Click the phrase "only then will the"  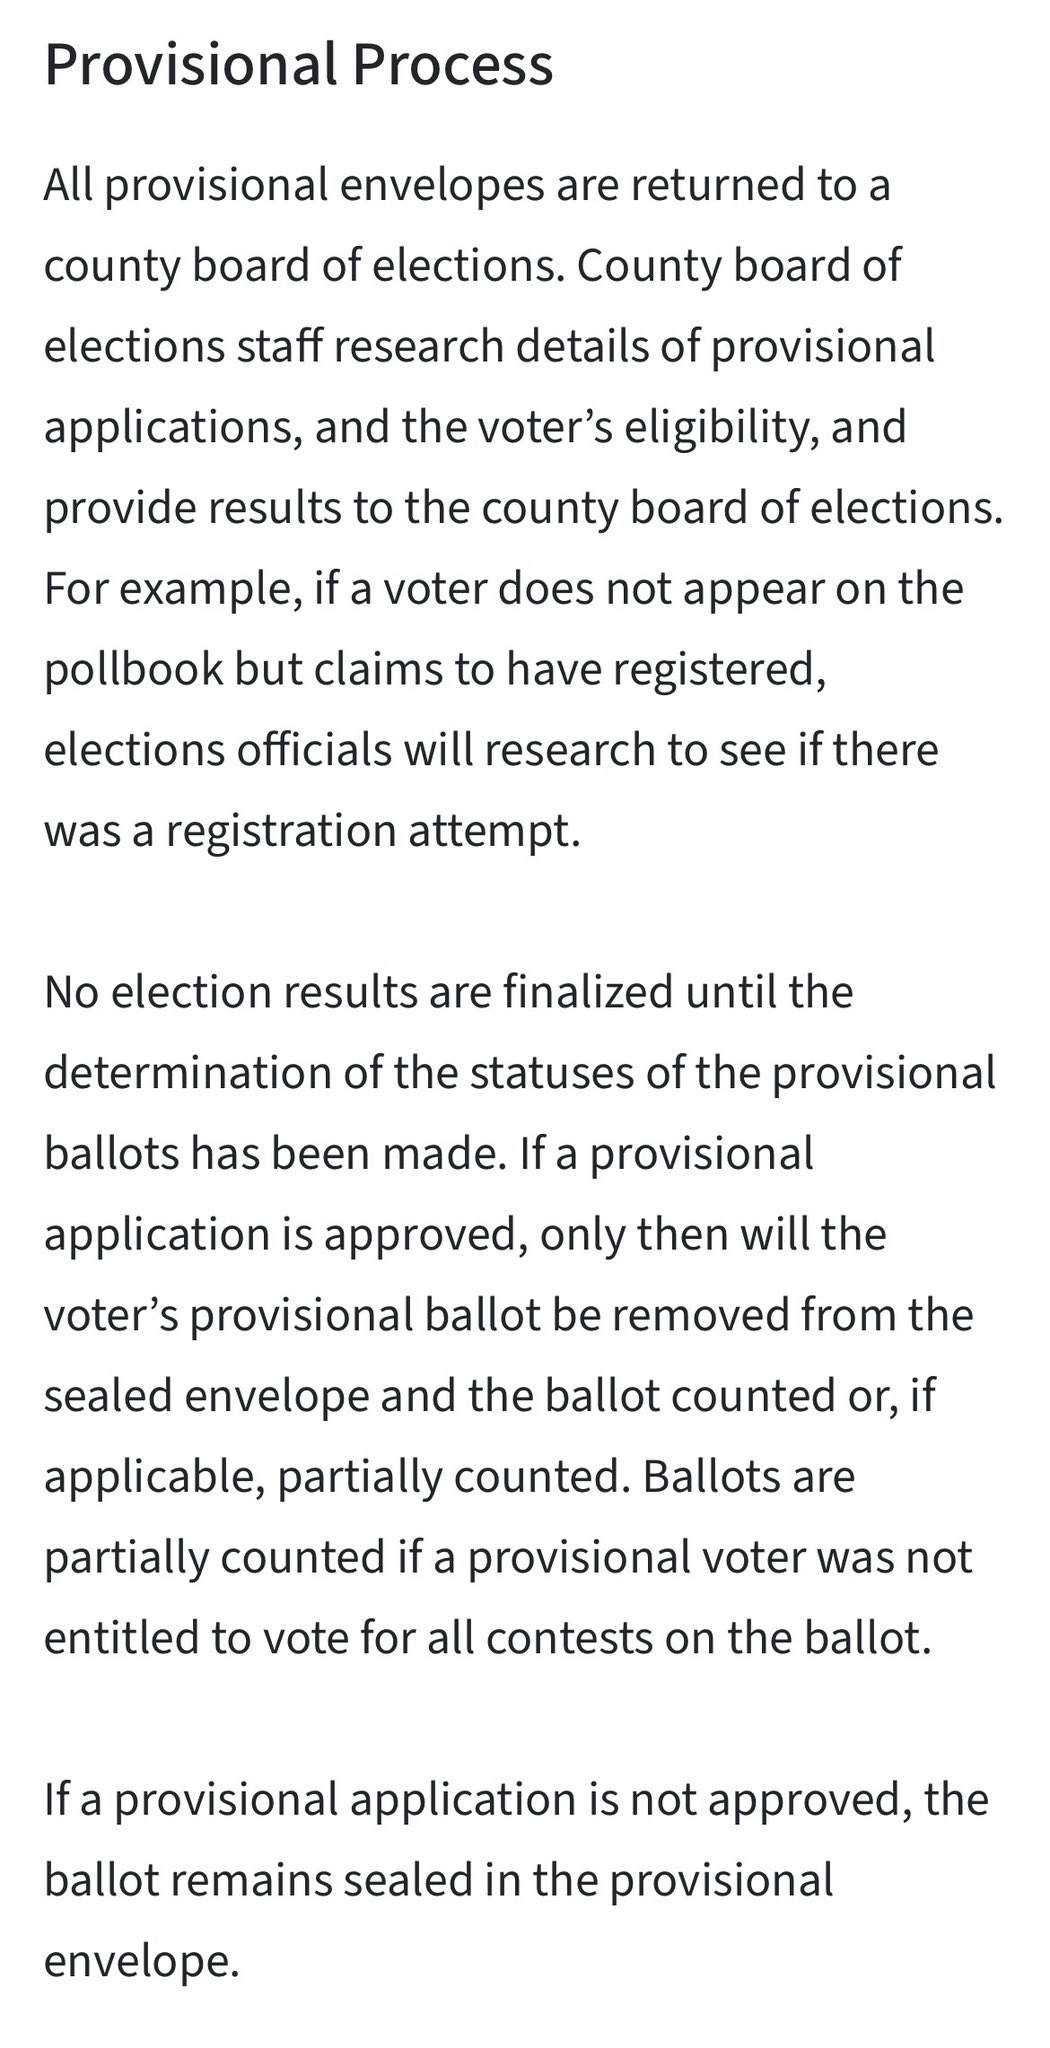[x=713, y=1234]
